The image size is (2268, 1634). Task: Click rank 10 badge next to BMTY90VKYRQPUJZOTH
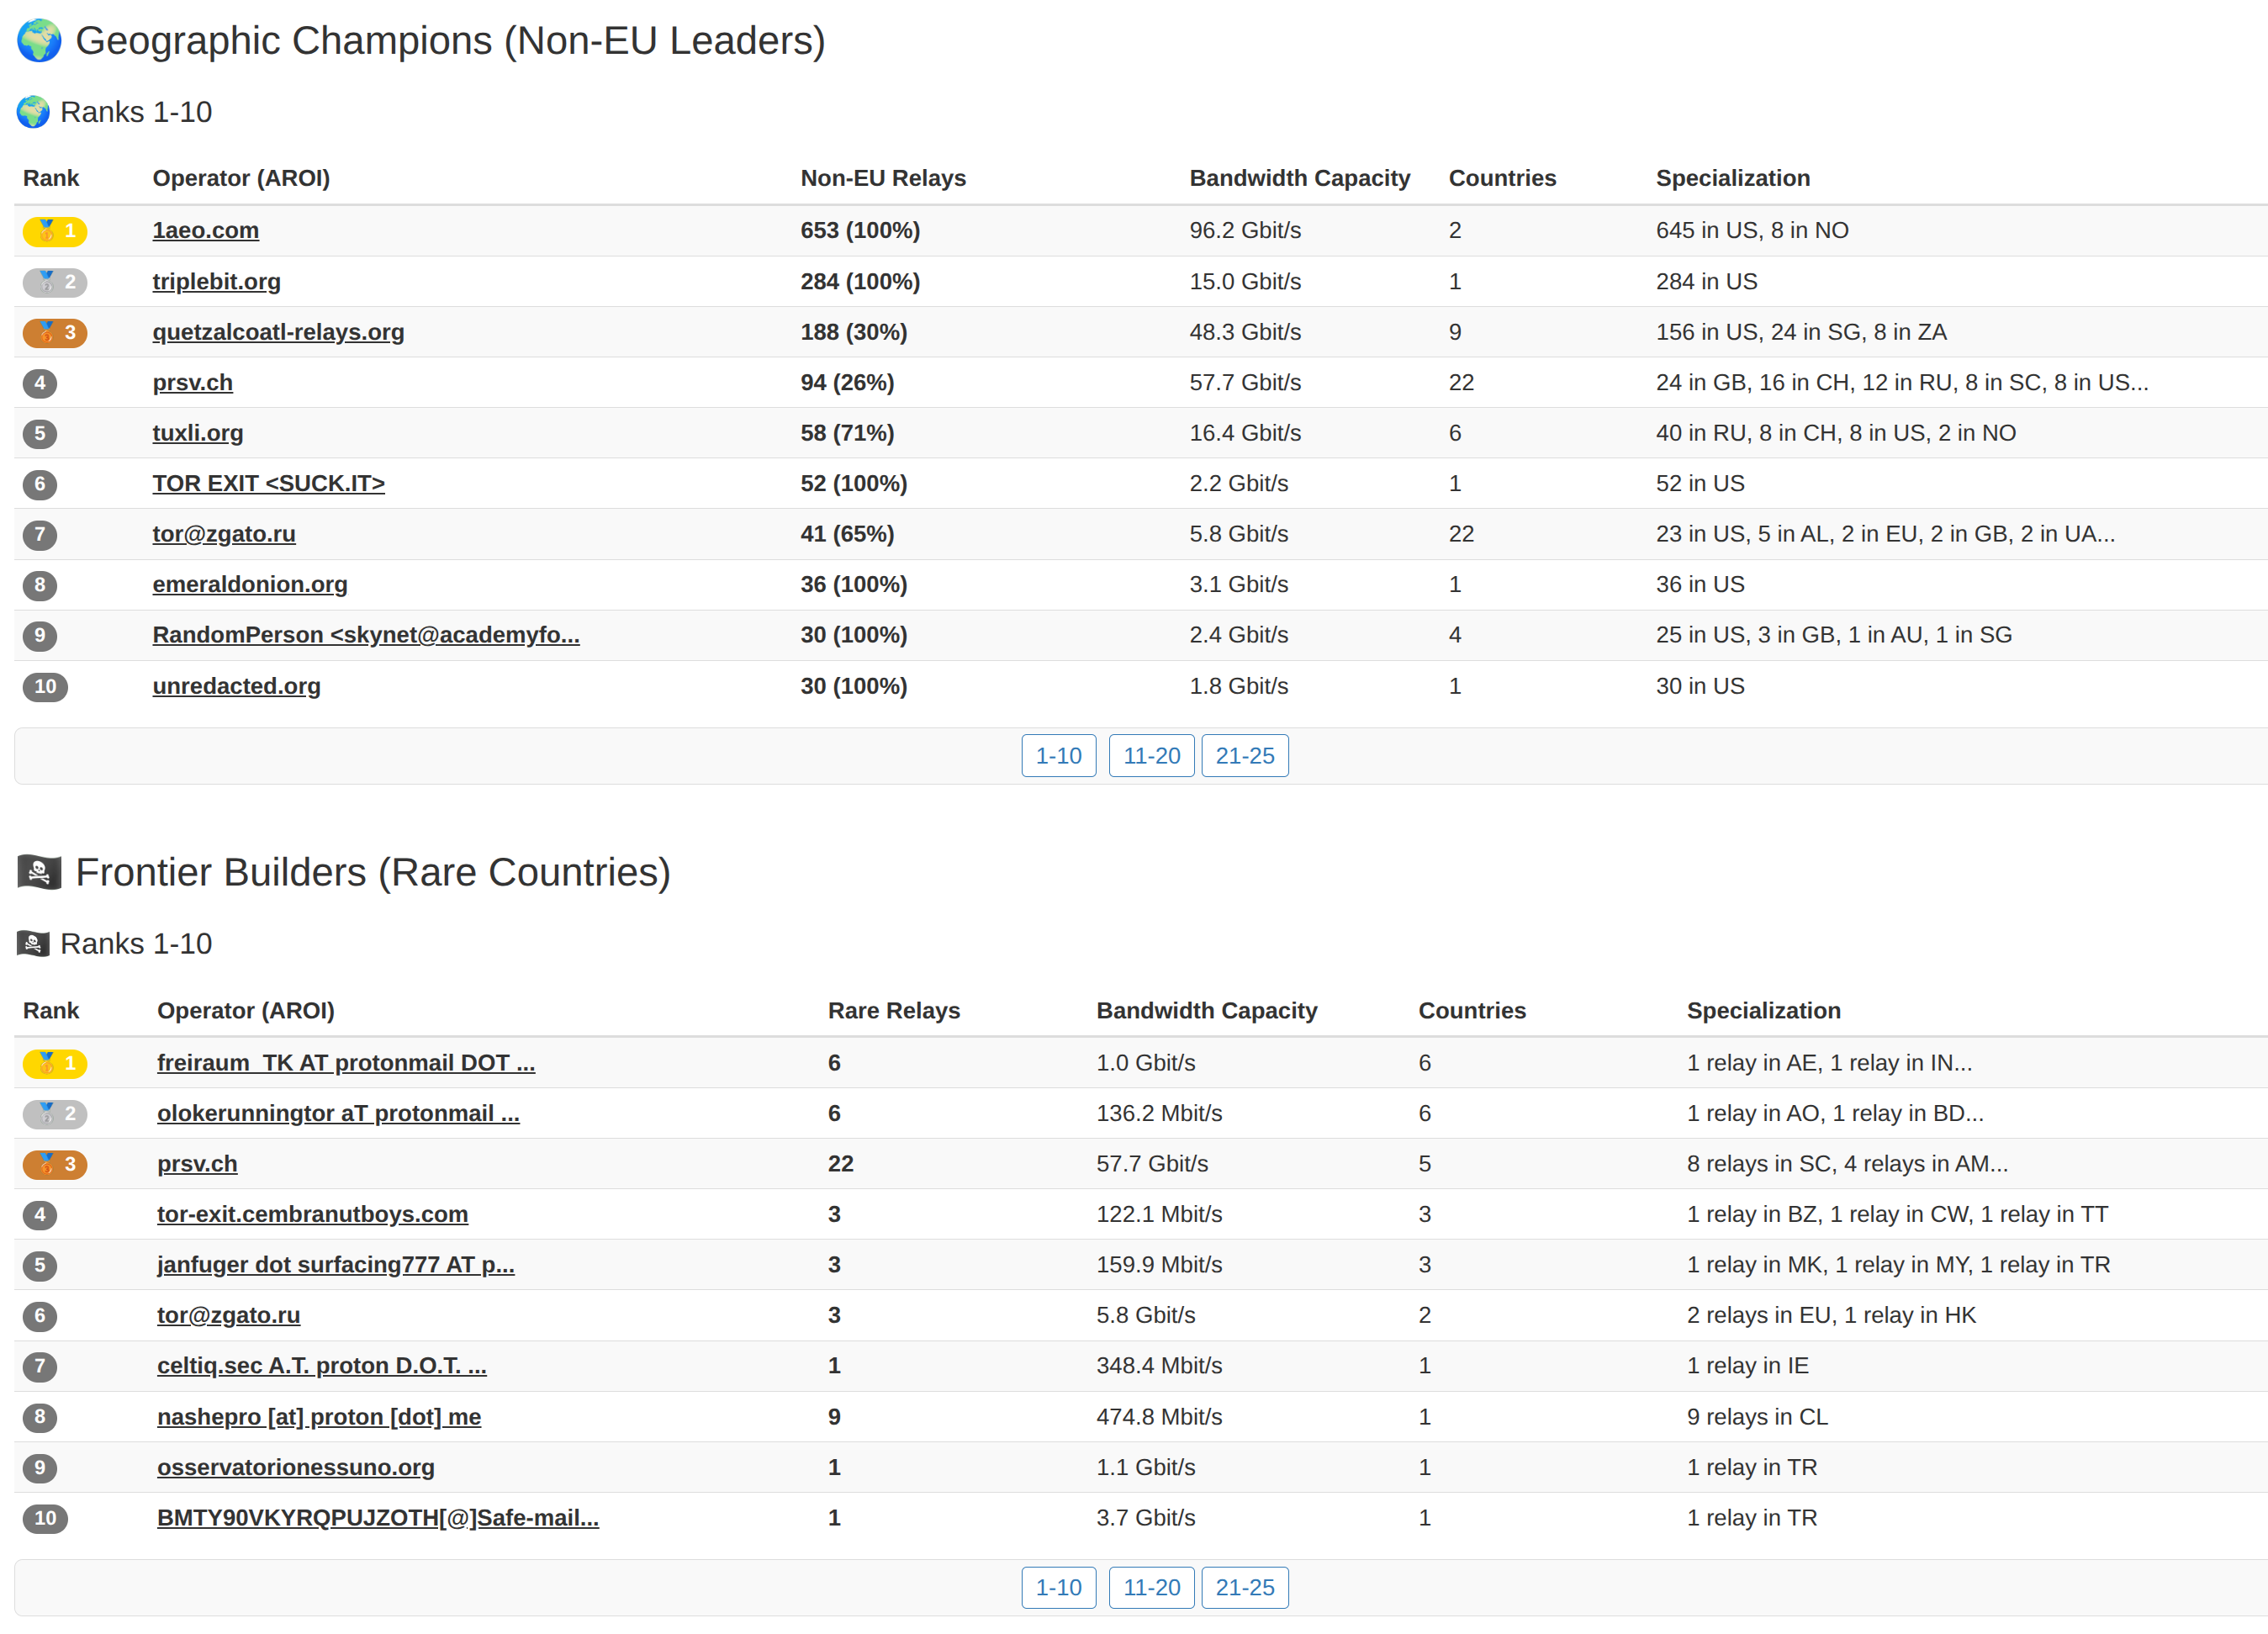45,1518
